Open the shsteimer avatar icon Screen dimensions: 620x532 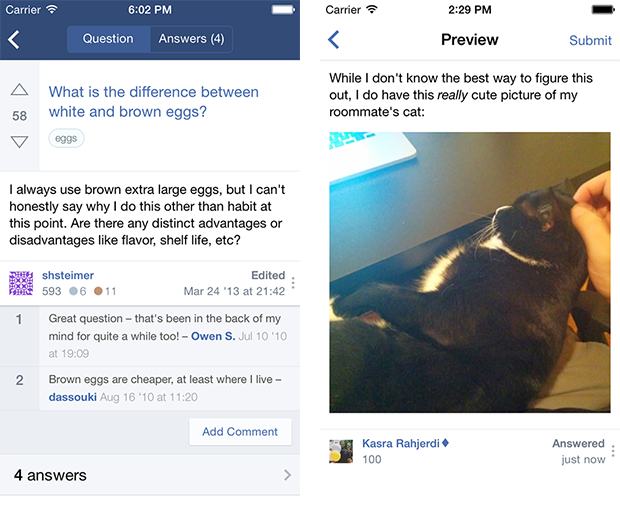tap(21, 283)
